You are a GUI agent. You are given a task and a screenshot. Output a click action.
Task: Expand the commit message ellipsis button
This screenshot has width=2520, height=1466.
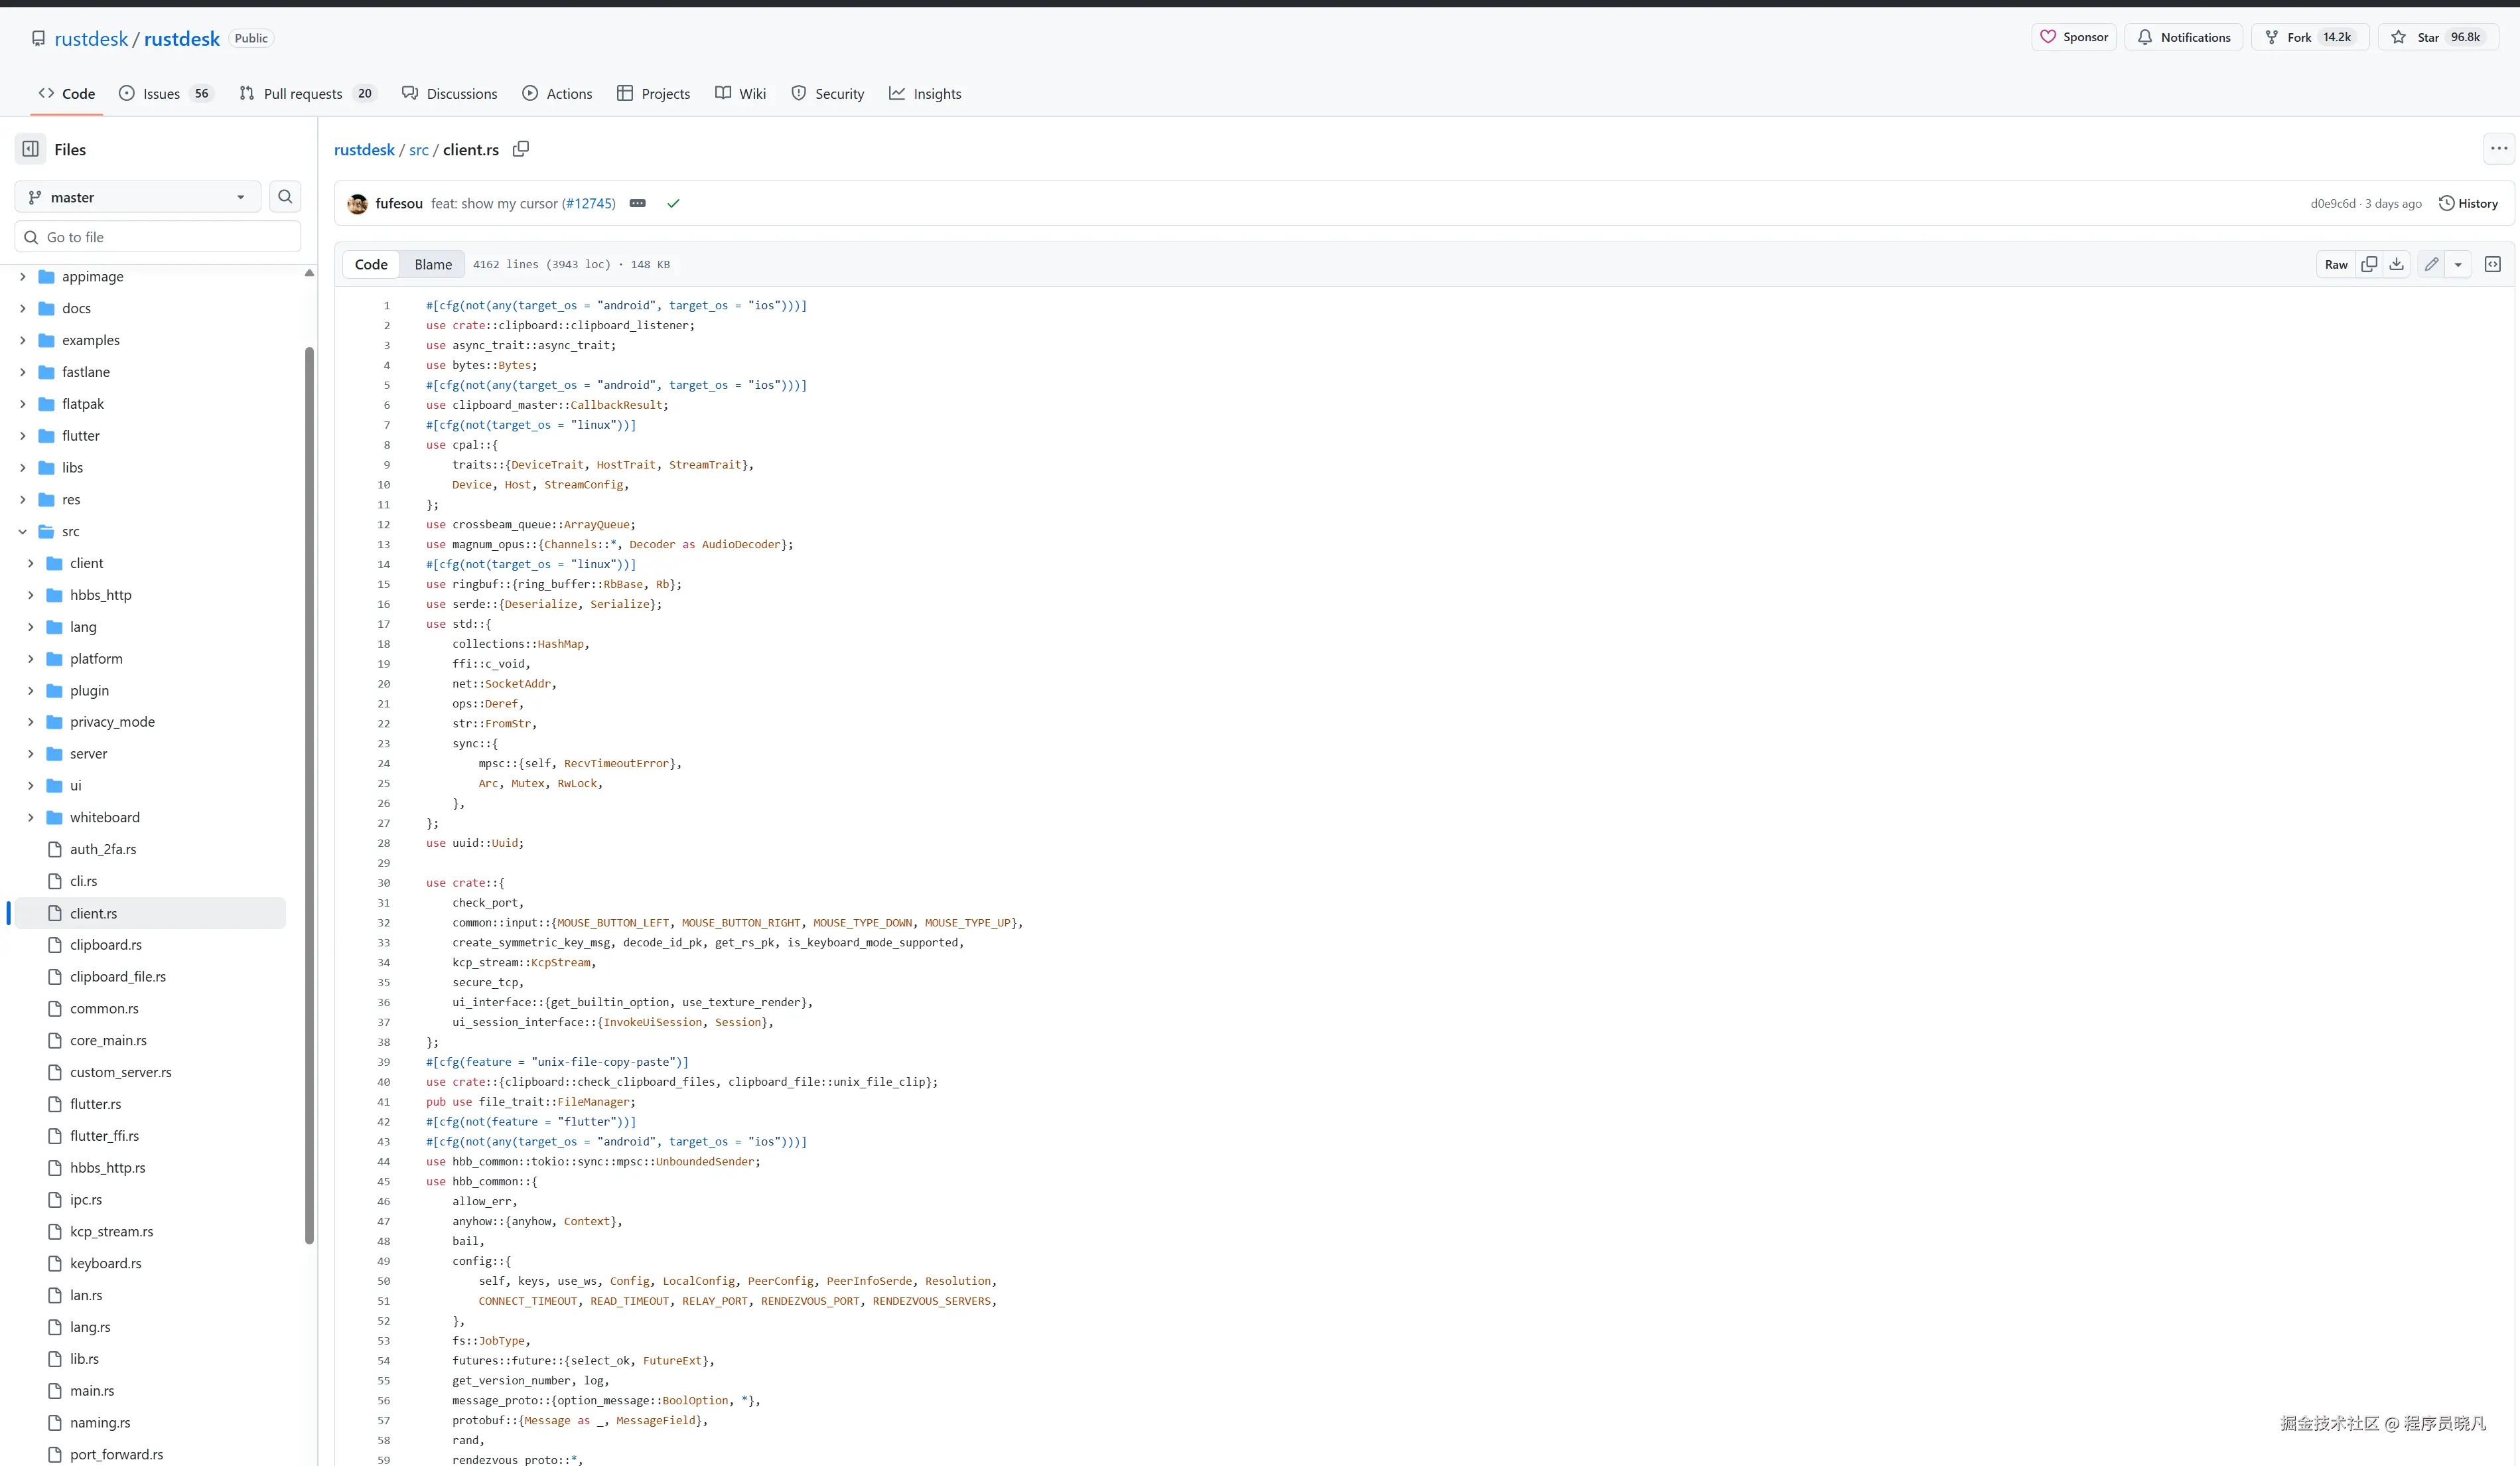pos(637,203)
